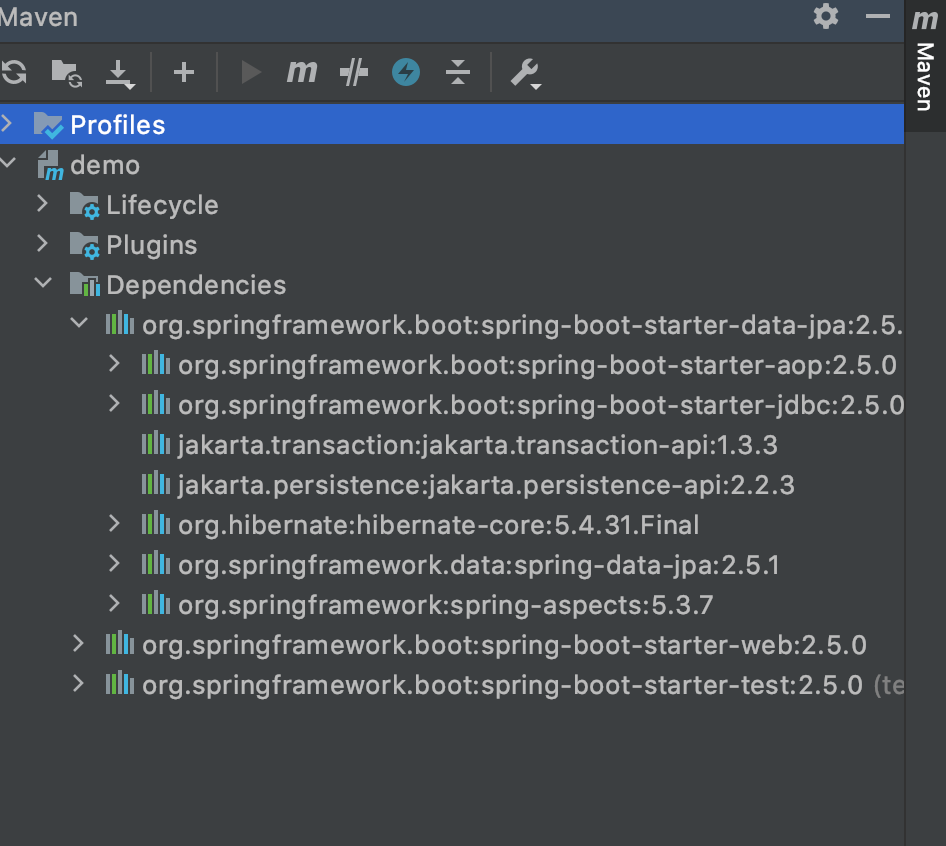Open Maven settings with the wrench icon
The height and width of the screenshot is (846, 946).
(524, 72)
